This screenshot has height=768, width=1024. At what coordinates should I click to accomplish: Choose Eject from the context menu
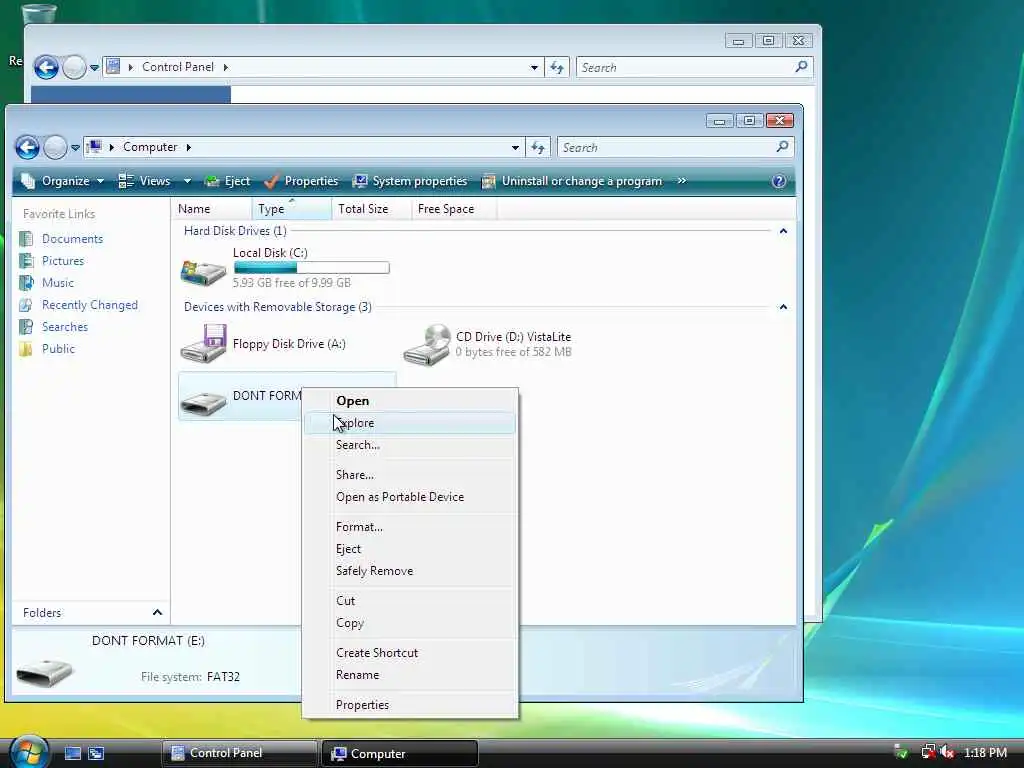pyautogui.click(x=410, y=549)
